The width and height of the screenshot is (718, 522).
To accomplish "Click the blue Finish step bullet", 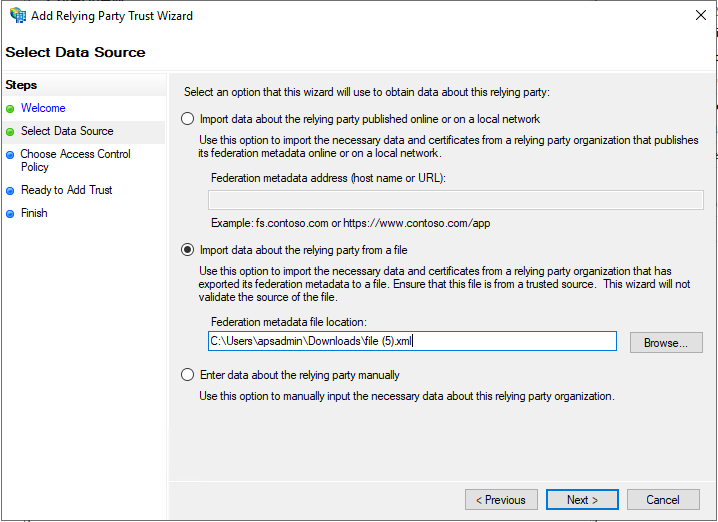I will coord(10,214).
